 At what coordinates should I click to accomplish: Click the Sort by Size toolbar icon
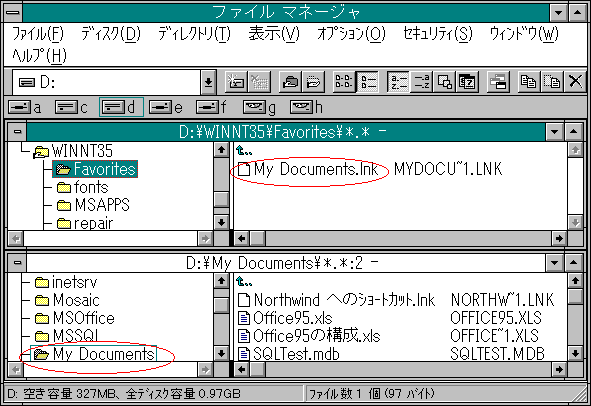[x=444, y=81]
